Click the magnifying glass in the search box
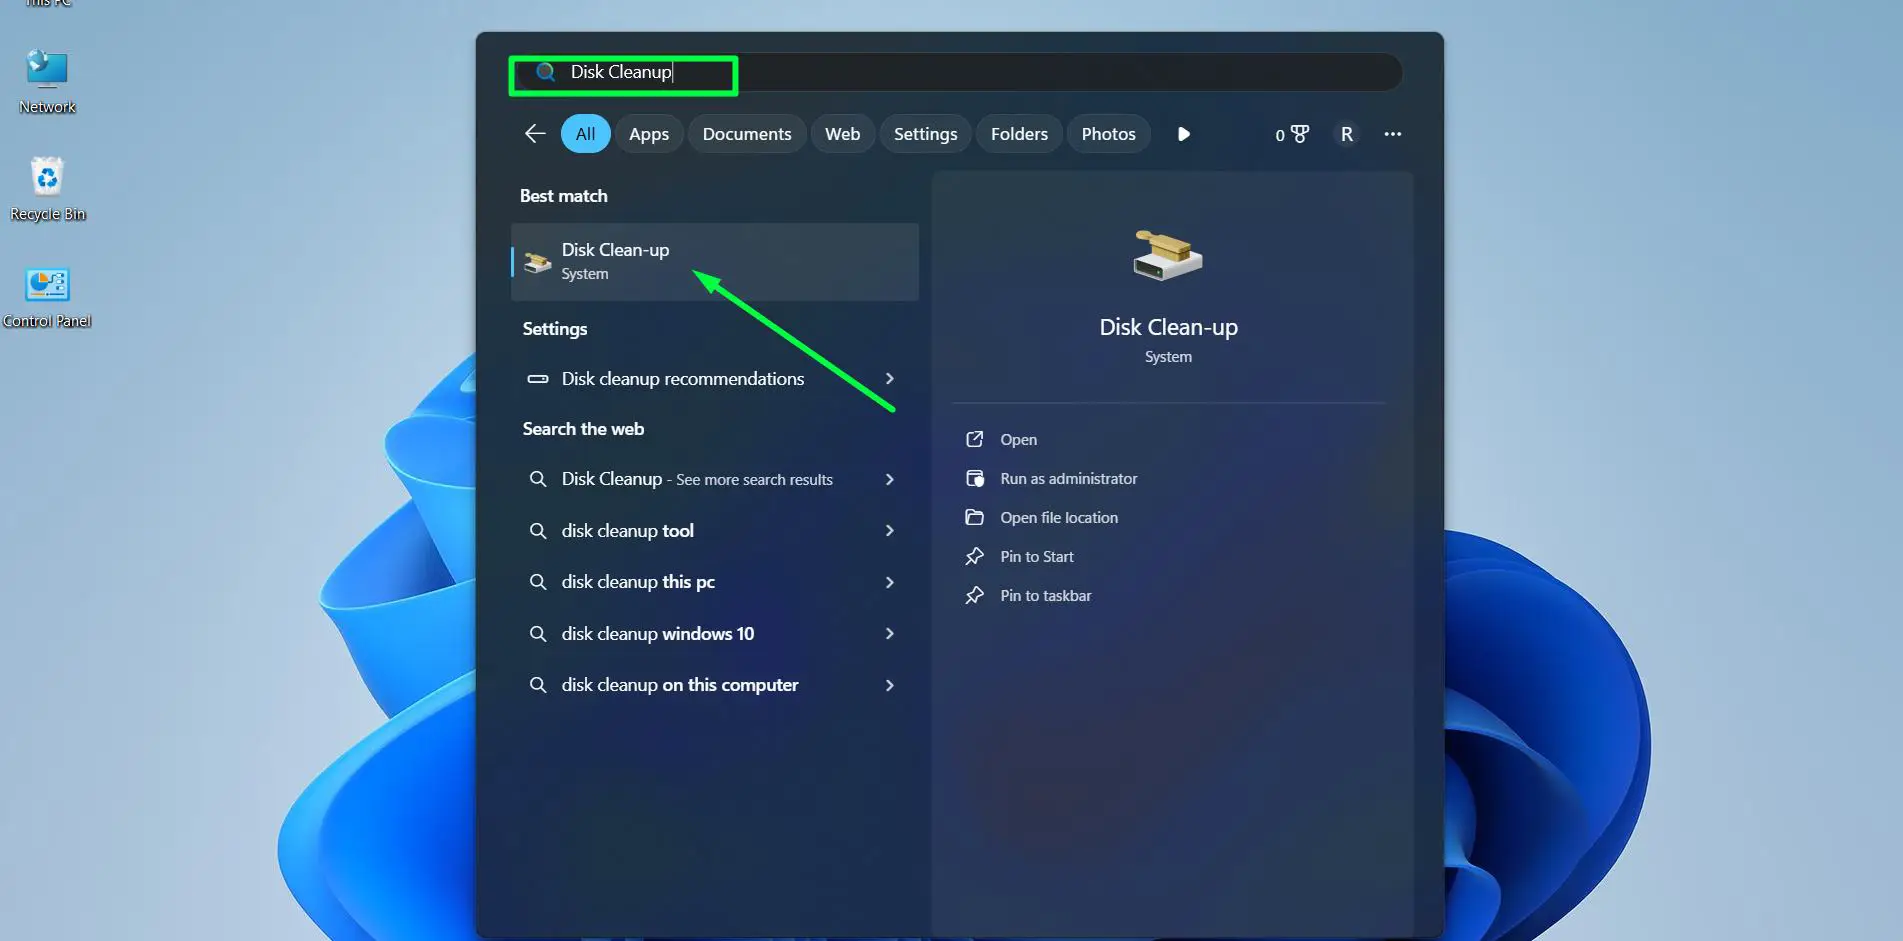 pyautogui.click(x=544, y=72)
